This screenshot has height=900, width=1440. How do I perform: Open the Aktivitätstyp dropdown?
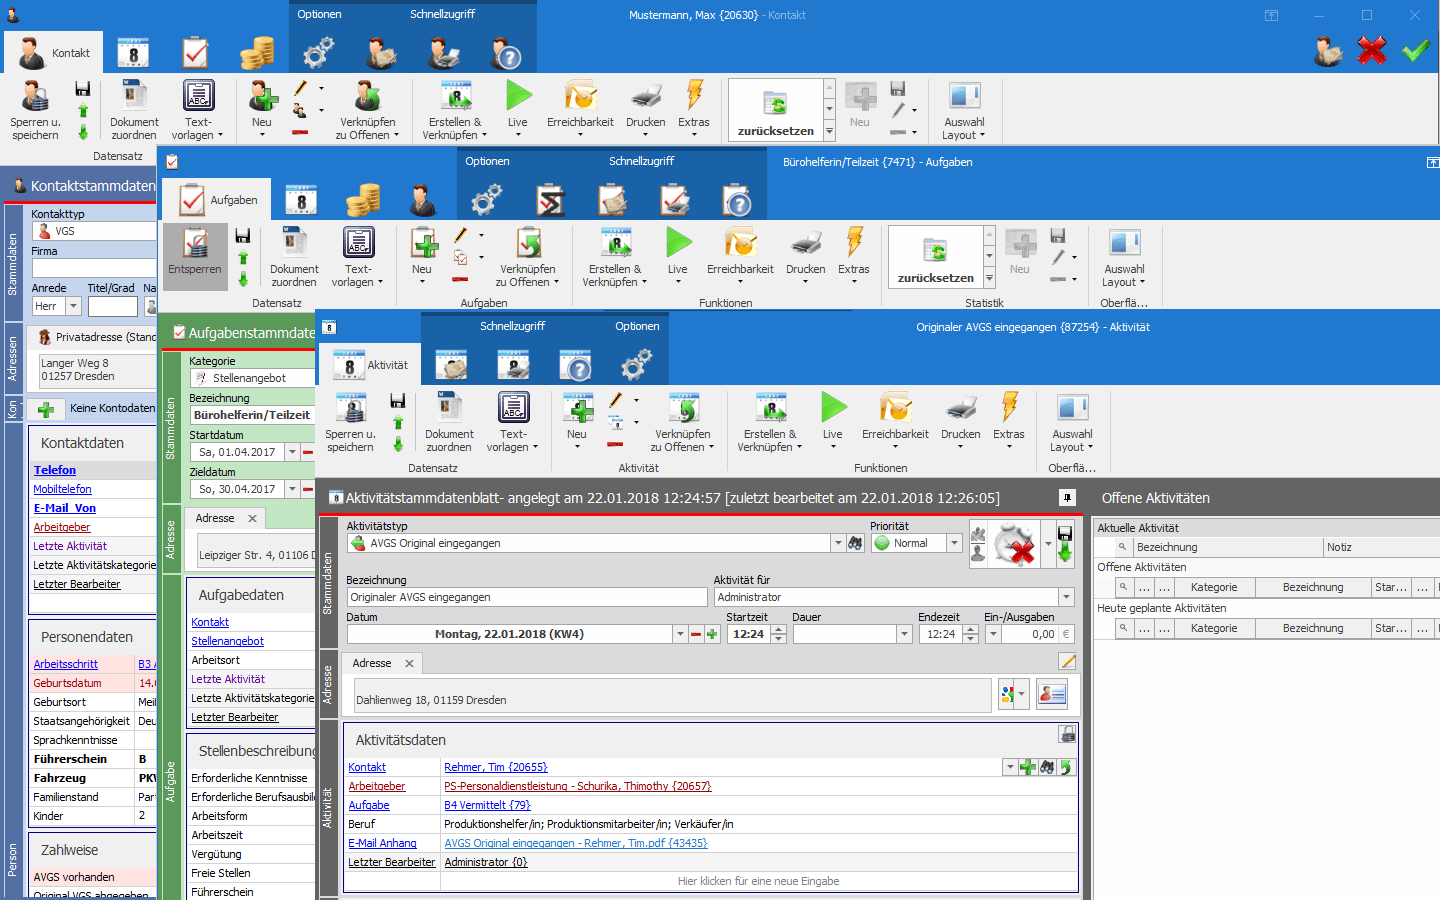tap(838, 543)
